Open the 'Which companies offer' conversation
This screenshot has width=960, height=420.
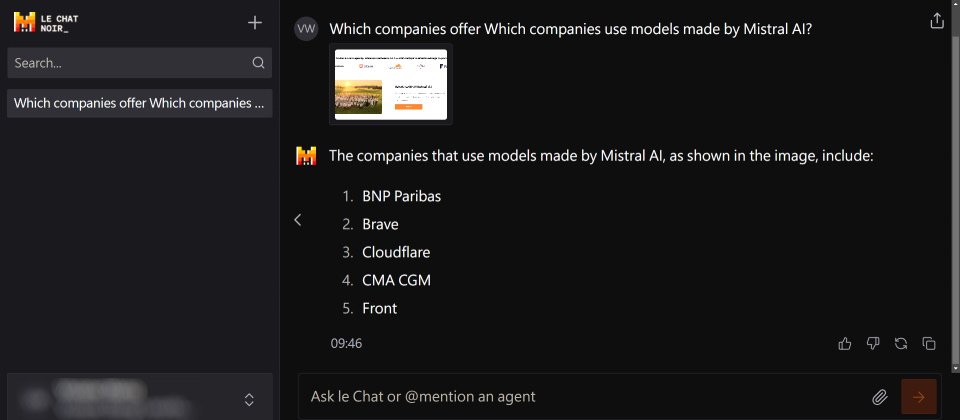pos(139,103)
